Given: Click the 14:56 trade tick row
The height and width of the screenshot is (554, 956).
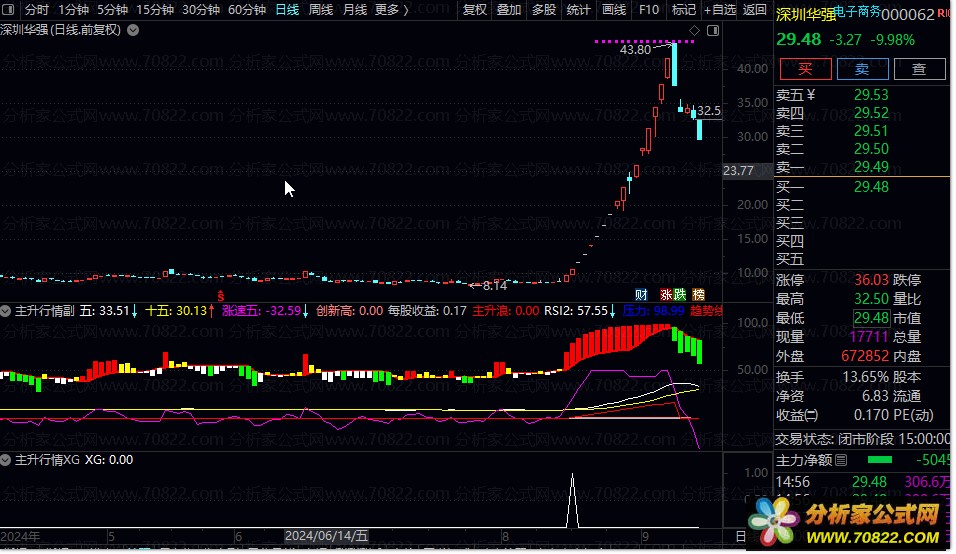Looking at the screenshot, I should [x=862, y=482].
